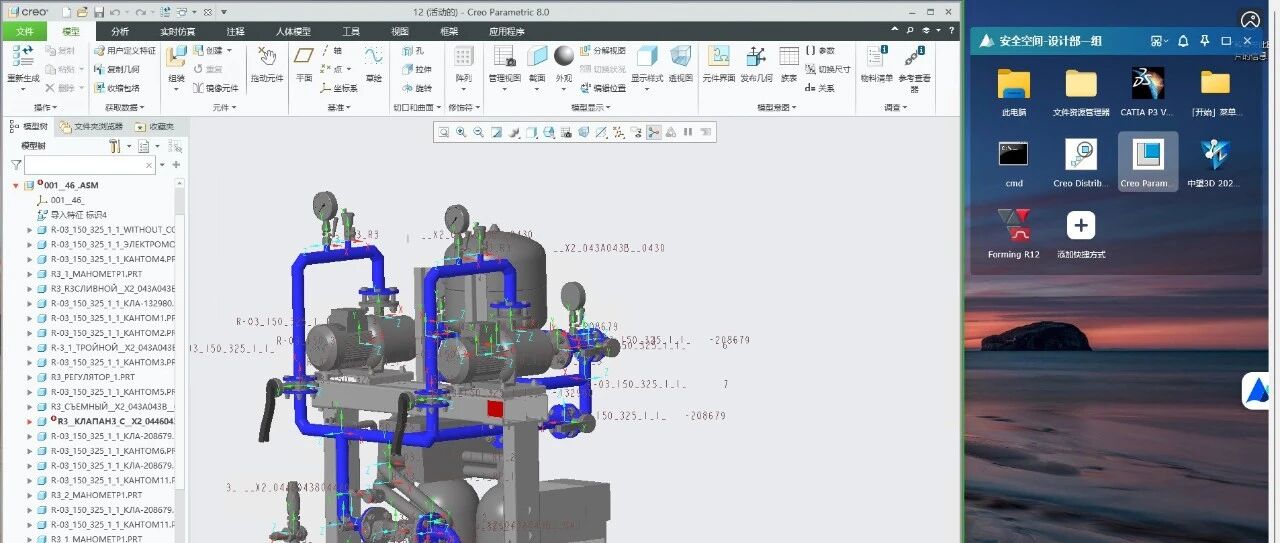Open the 模型显示 group dropdown
The height and width of the screenshot is (543, 1280).
pos(590,107)
